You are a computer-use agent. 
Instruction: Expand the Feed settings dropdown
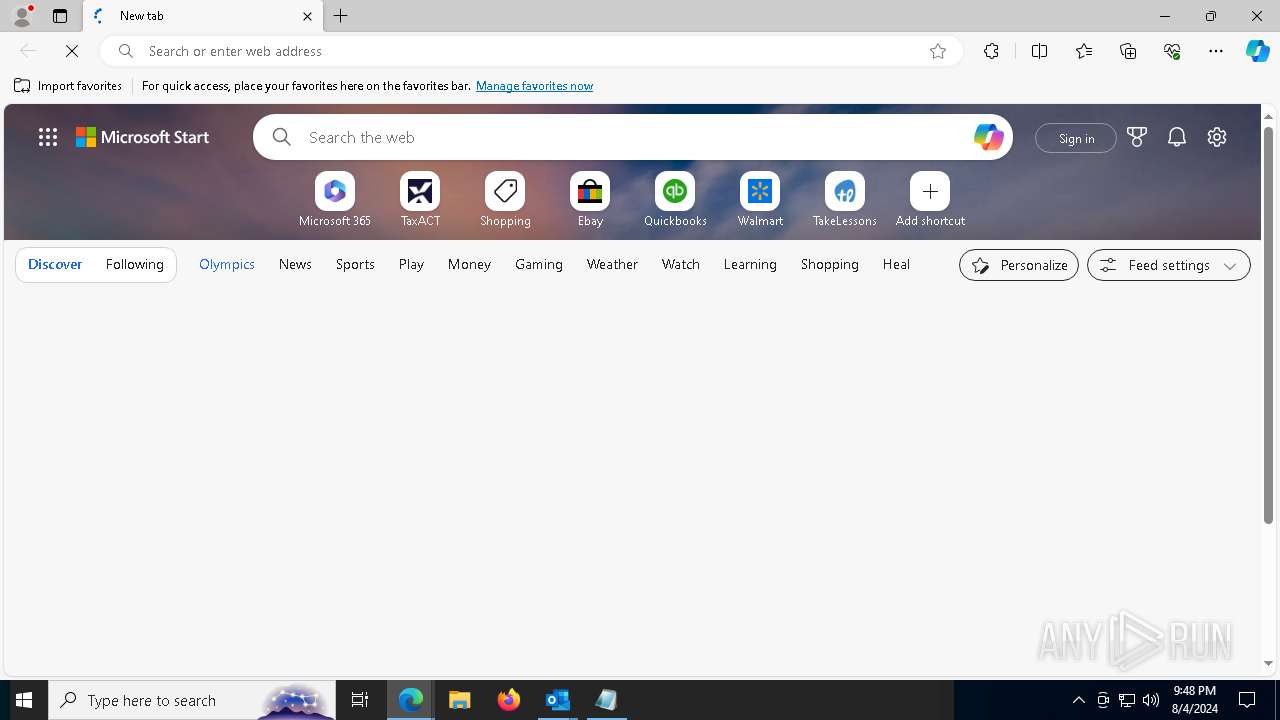[1169, 265]
